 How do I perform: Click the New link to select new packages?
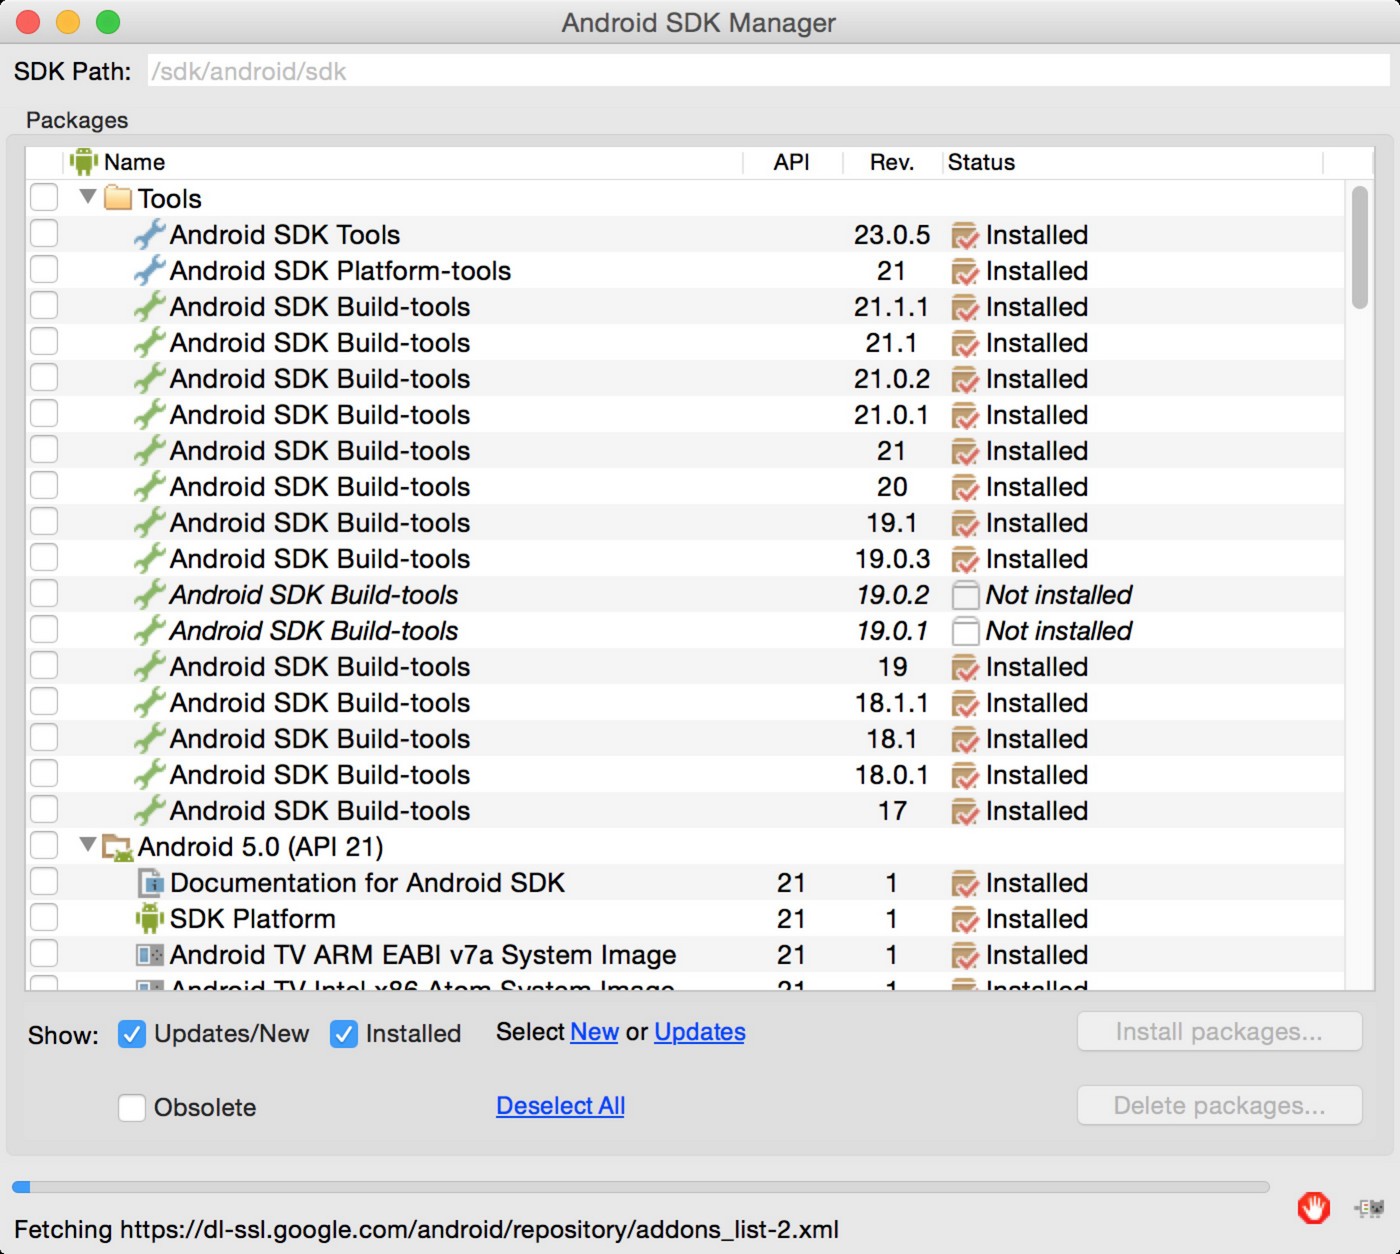click(x=594, y=1032)
